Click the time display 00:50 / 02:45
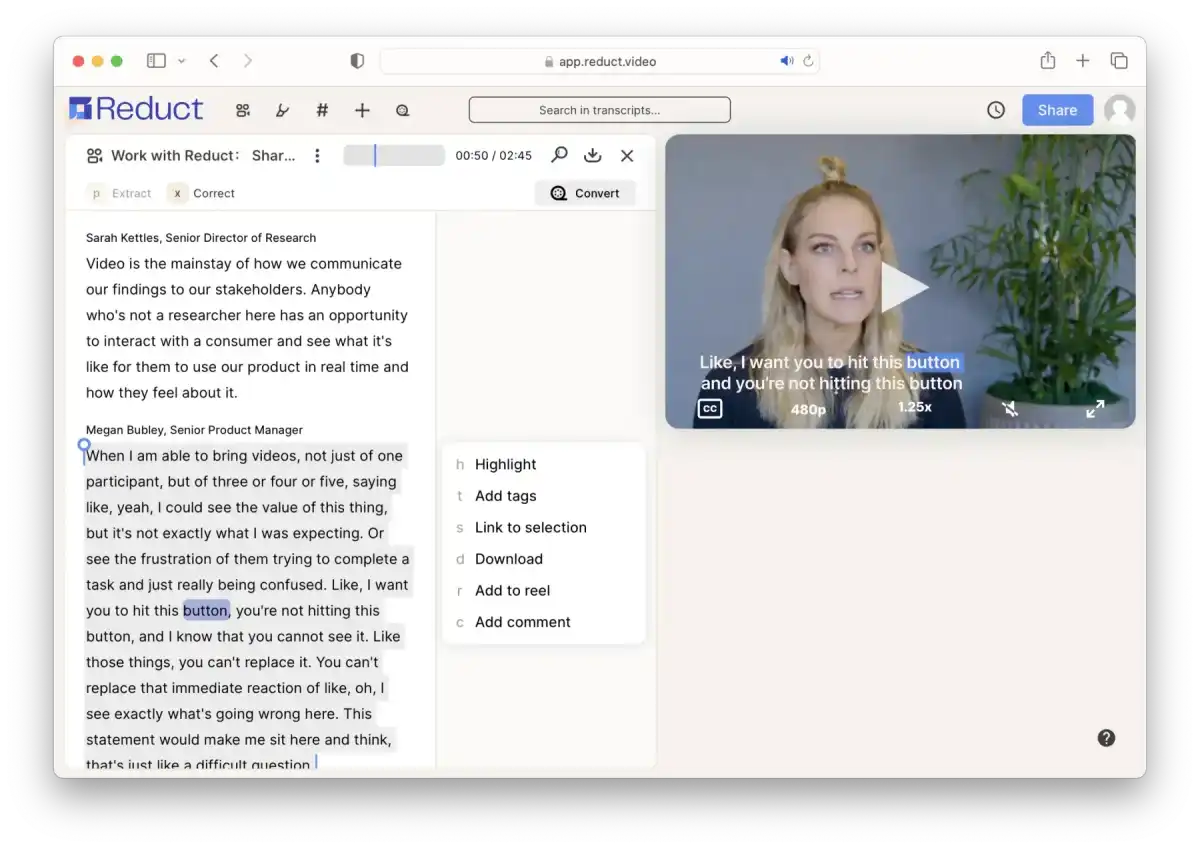 click(494, 156)
